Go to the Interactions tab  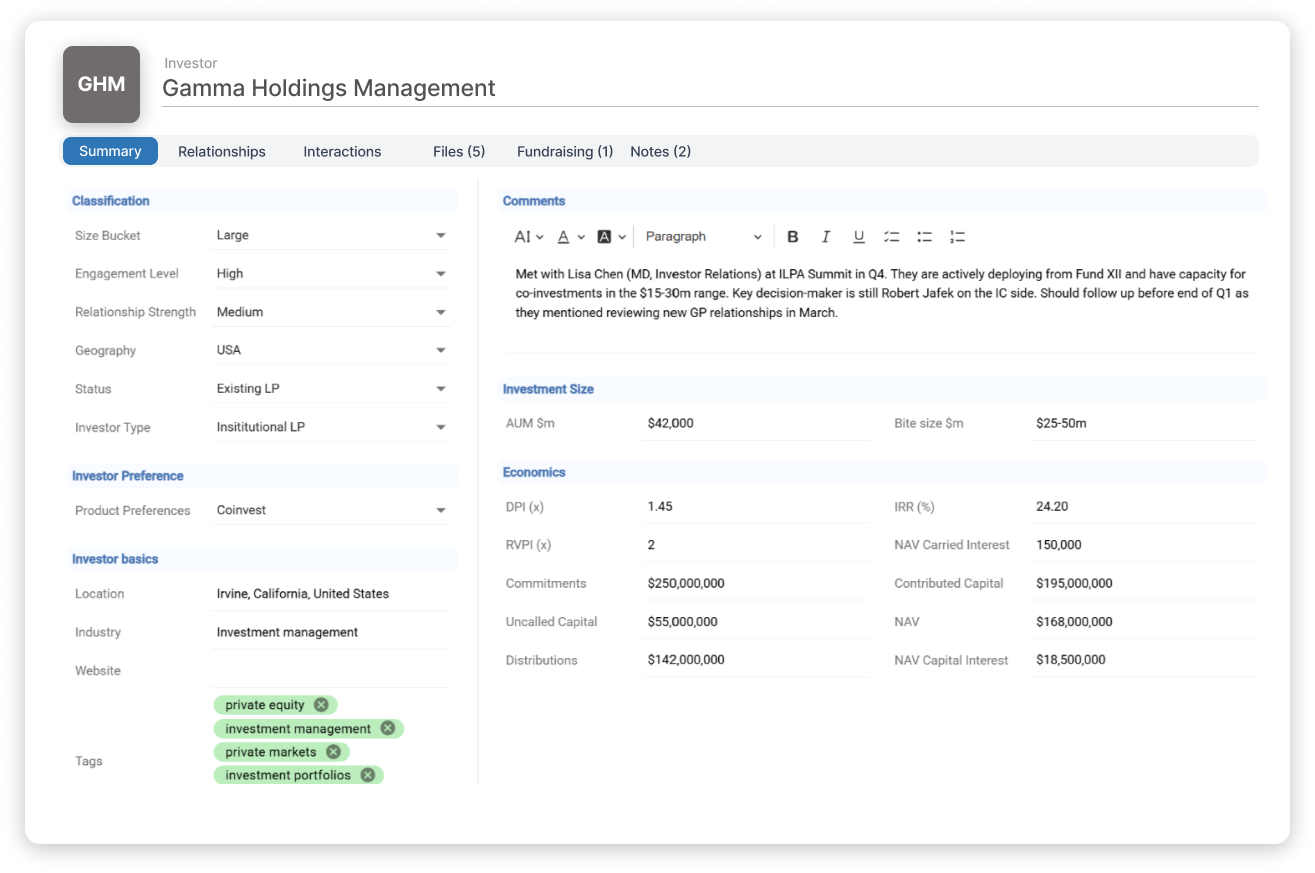pos(342,152)
